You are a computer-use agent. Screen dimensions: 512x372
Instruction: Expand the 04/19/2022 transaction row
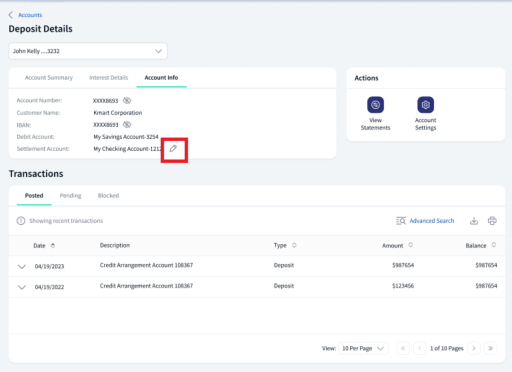[22, 287]
